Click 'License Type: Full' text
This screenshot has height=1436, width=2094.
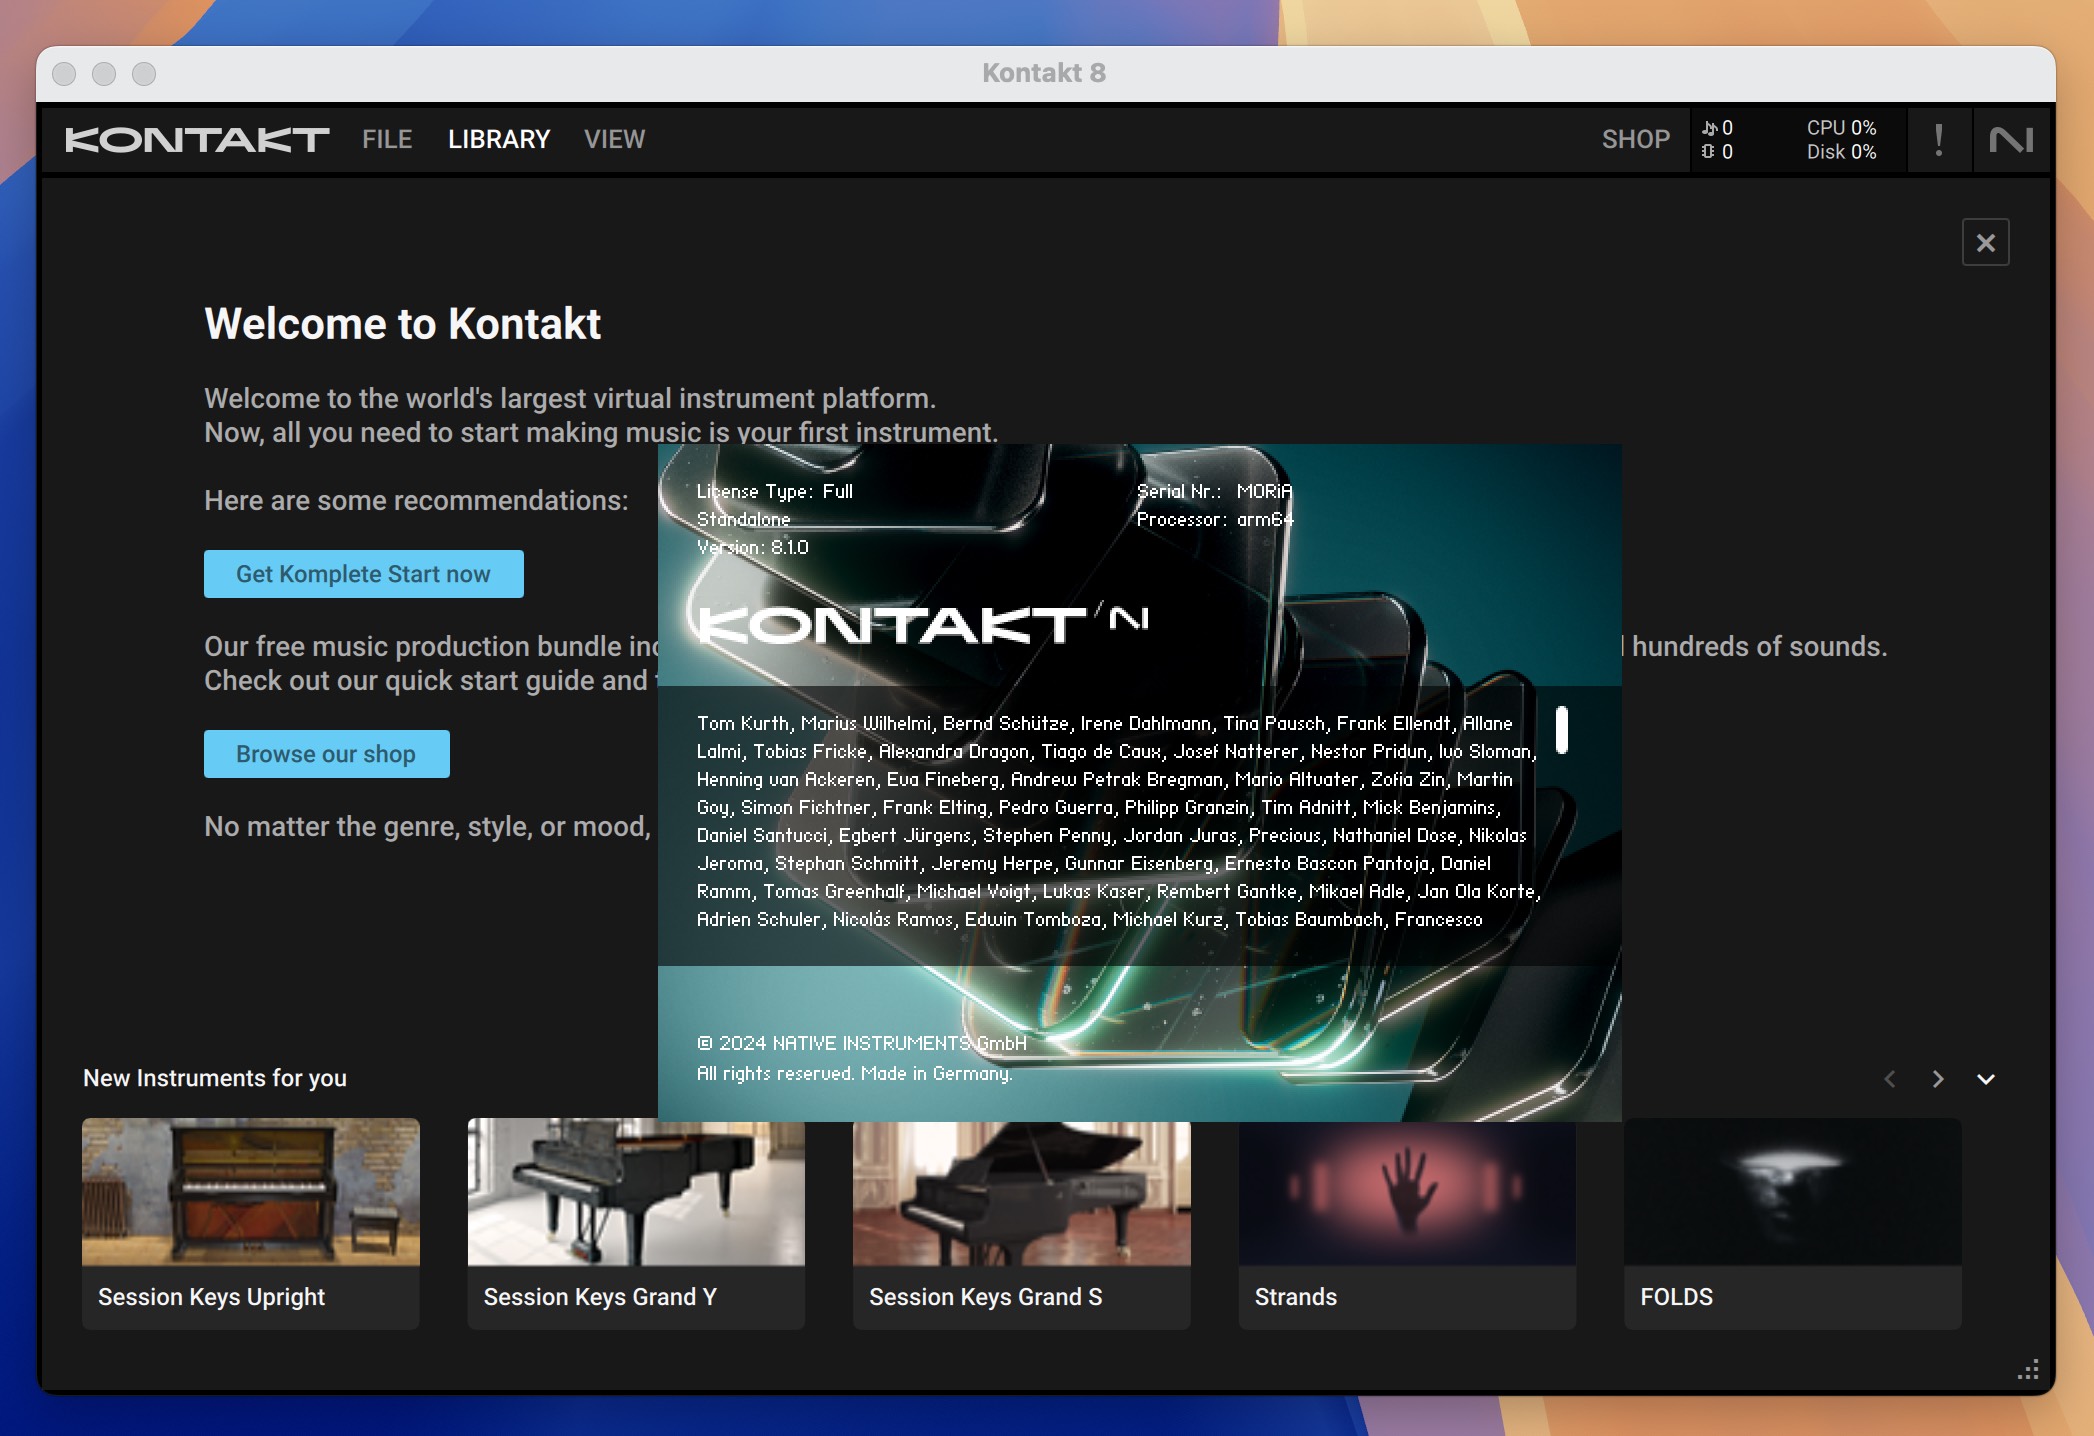[x=775, y=491]
